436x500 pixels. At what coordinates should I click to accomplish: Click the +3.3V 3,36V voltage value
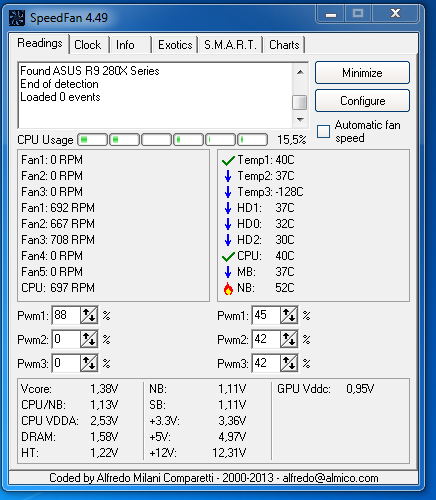[x=232, y=421]
